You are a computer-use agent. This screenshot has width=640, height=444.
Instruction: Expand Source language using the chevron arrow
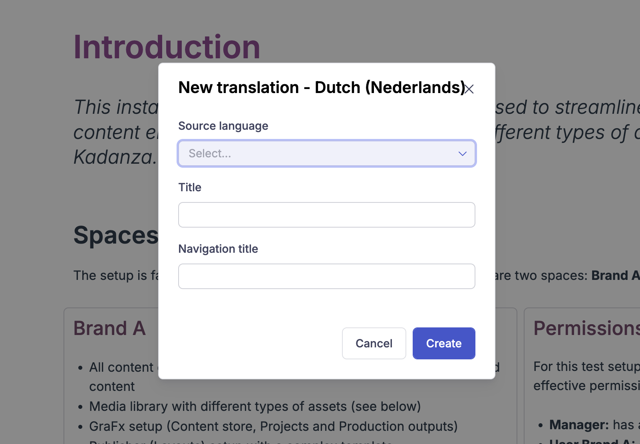coord(462,154)
